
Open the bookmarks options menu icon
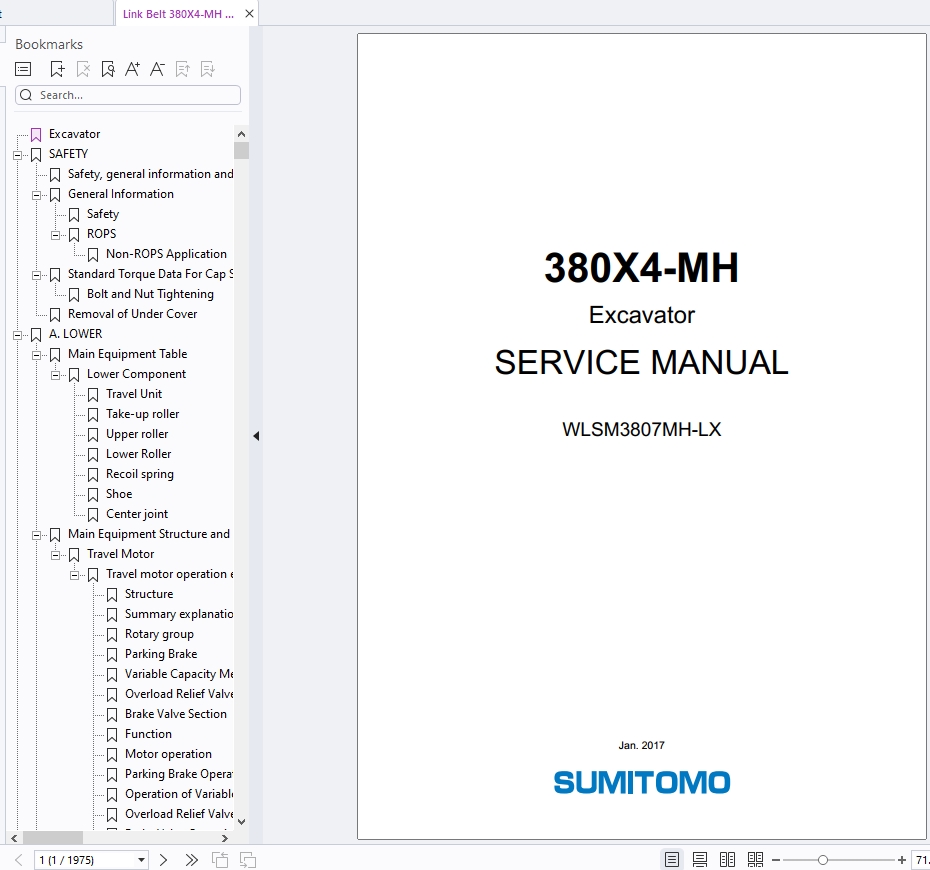pos(23,69)
